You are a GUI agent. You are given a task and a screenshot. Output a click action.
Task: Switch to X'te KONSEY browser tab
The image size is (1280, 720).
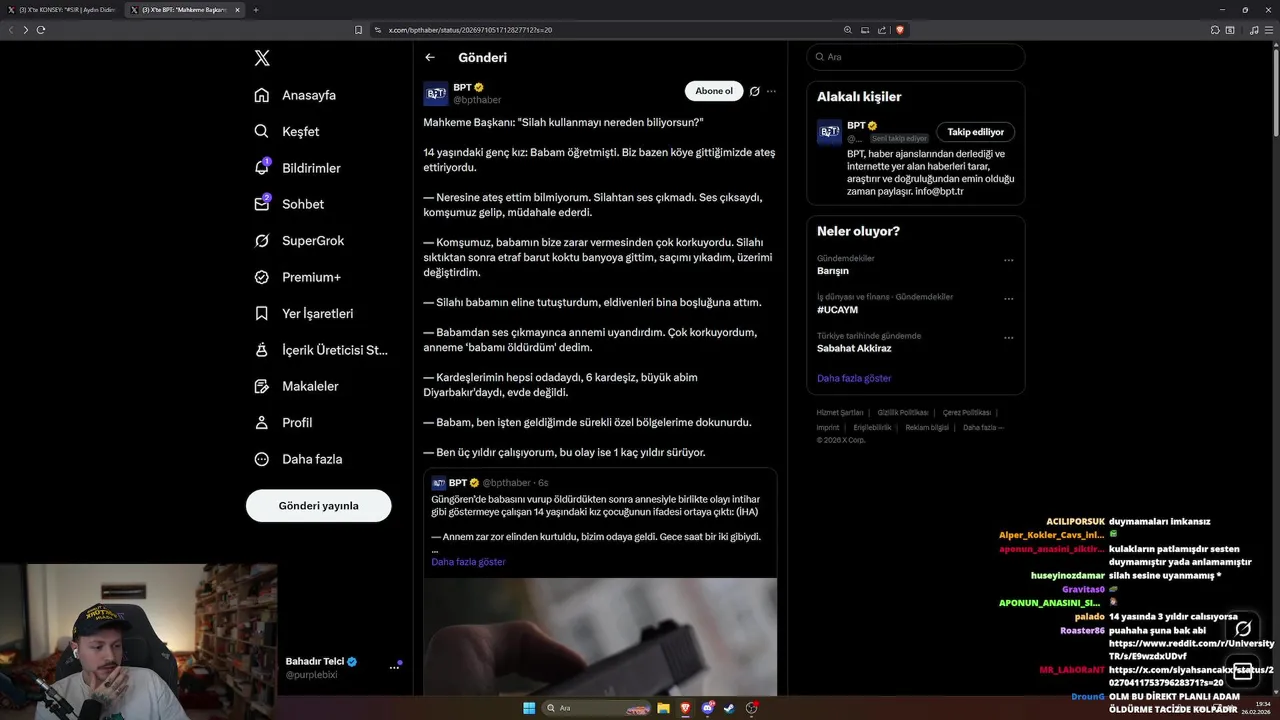tap(63, 10)
